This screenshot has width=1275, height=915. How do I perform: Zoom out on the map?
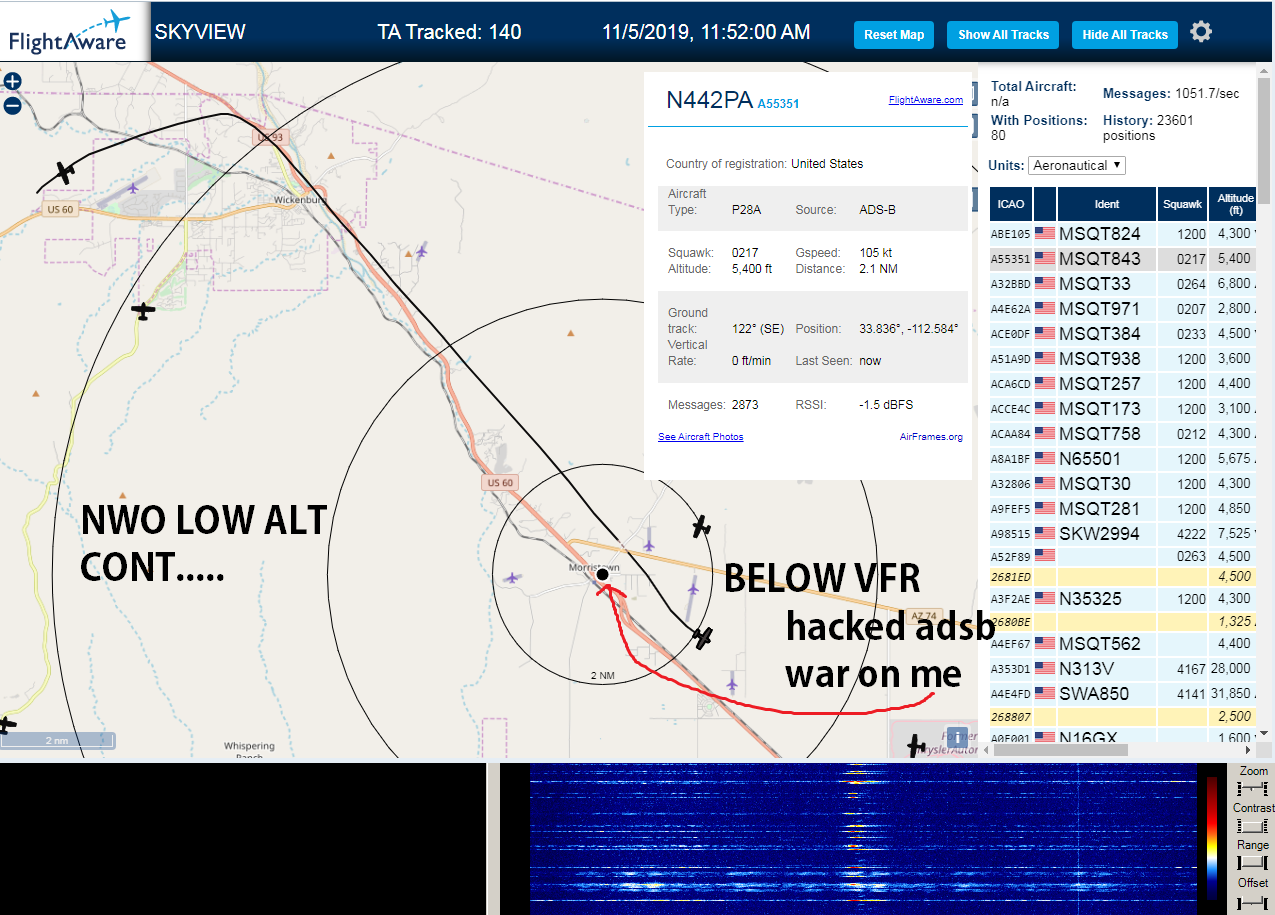(12, 105)
